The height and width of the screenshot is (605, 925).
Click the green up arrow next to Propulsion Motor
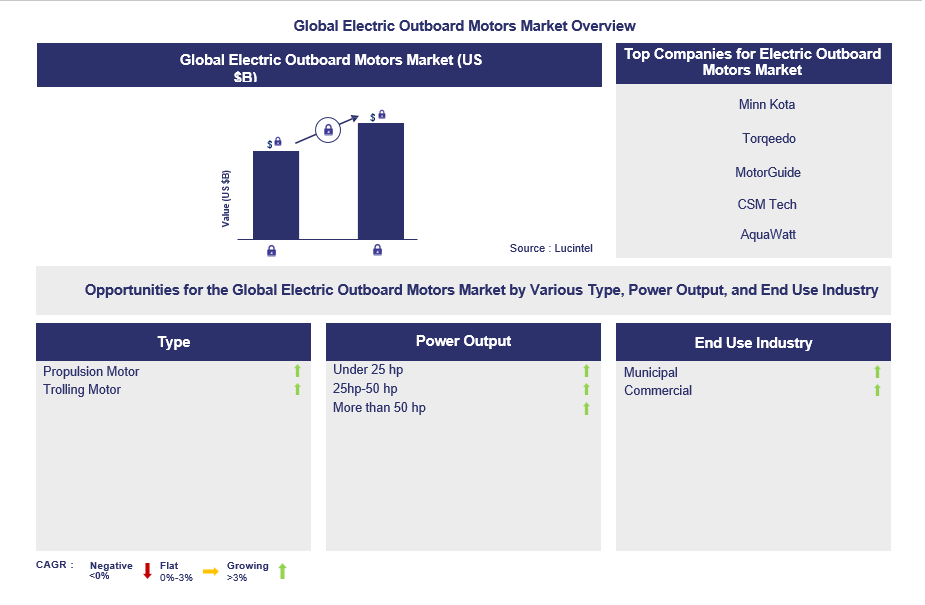(297, 371)
